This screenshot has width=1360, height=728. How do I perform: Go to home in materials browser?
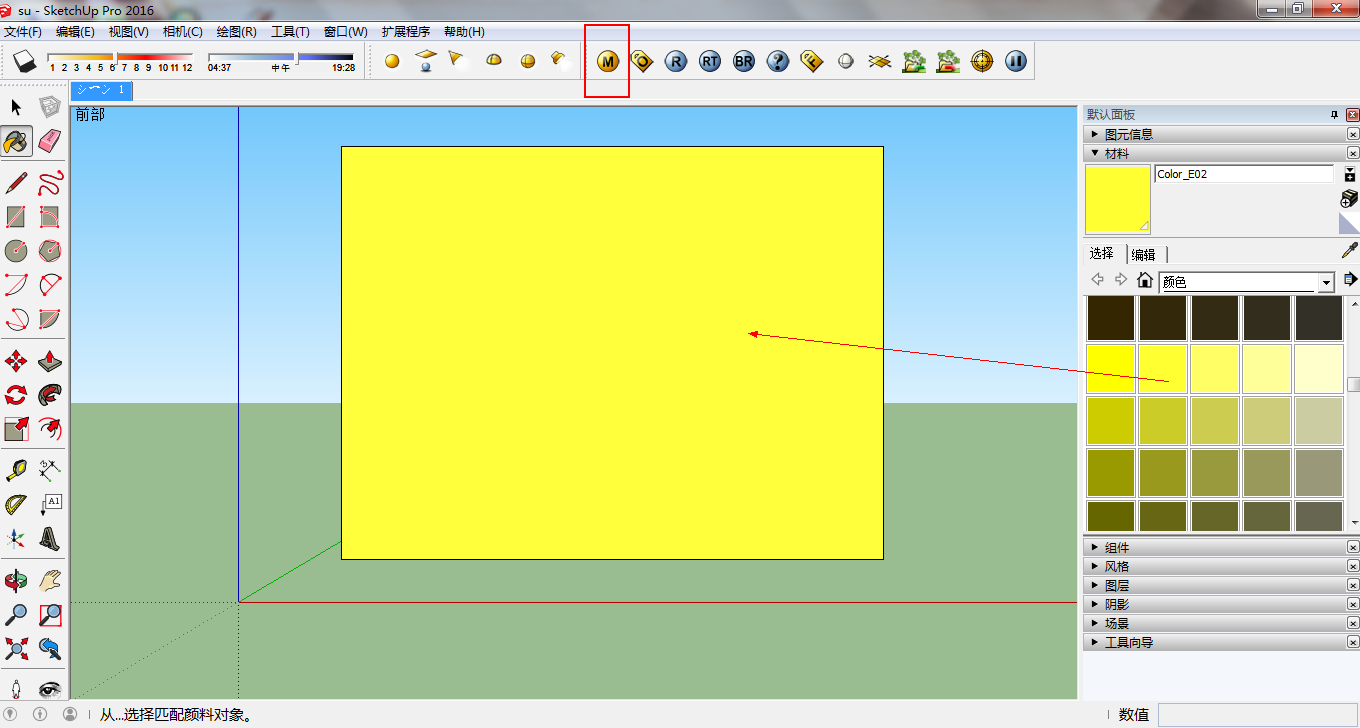click(1145, 280)
